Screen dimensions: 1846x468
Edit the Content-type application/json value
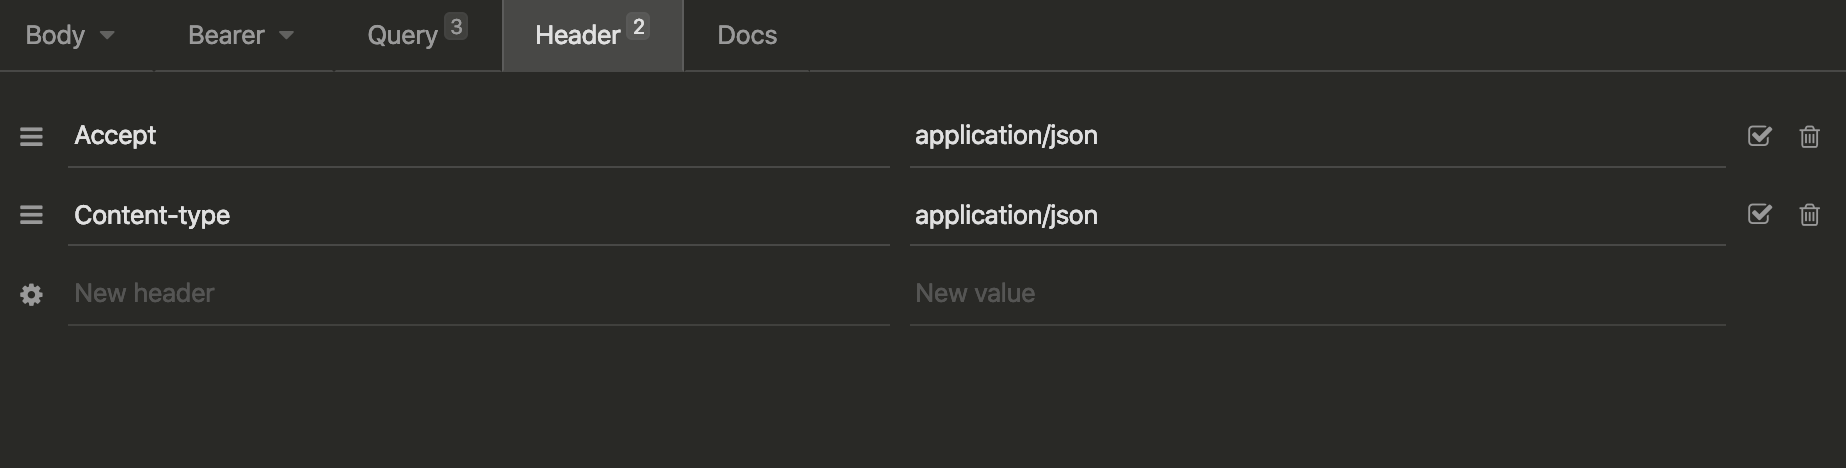pos(1317,215)
